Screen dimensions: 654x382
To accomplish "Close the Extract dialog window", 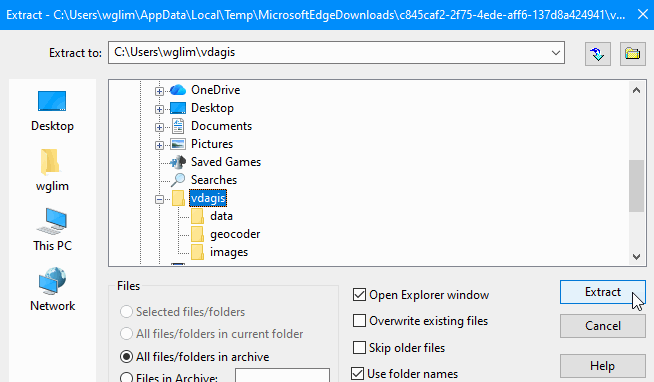I will point(643,15).
